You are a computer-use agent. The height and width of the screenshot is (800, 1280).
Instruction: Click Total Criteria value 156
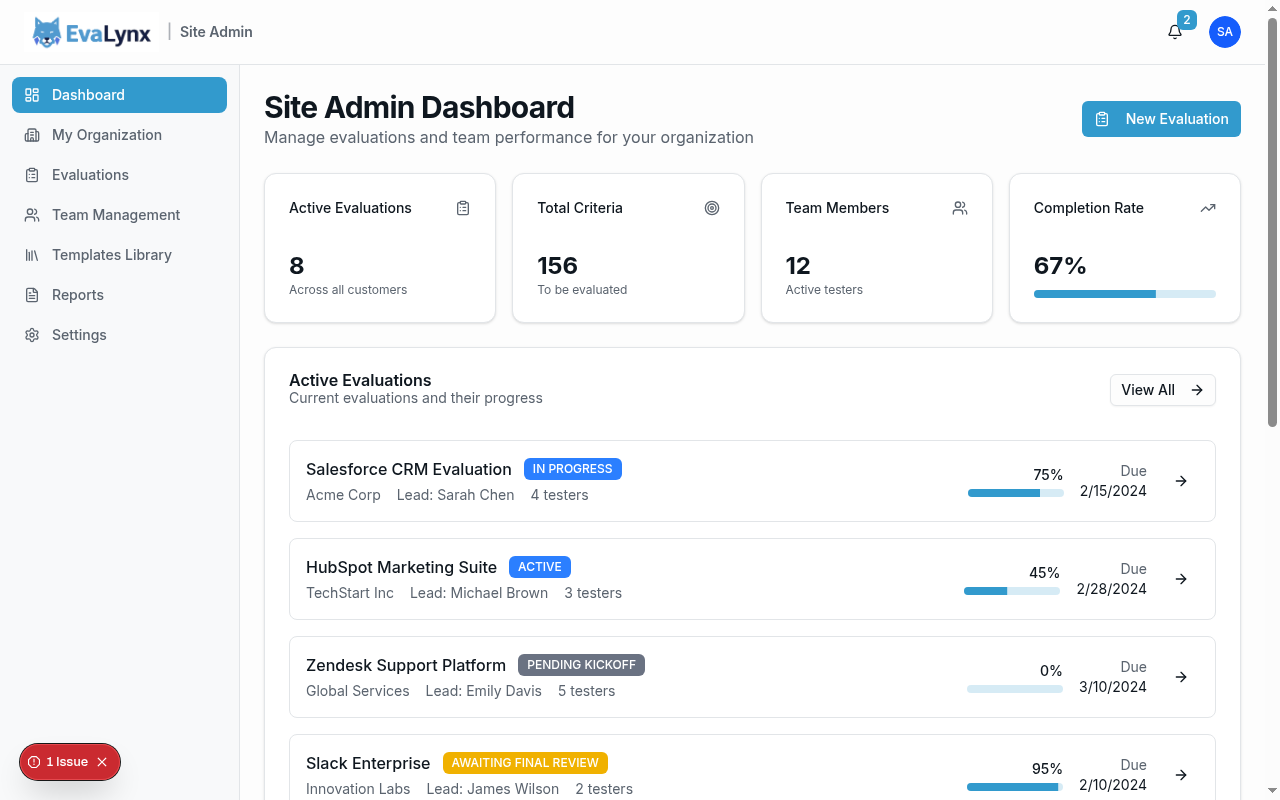557,266
